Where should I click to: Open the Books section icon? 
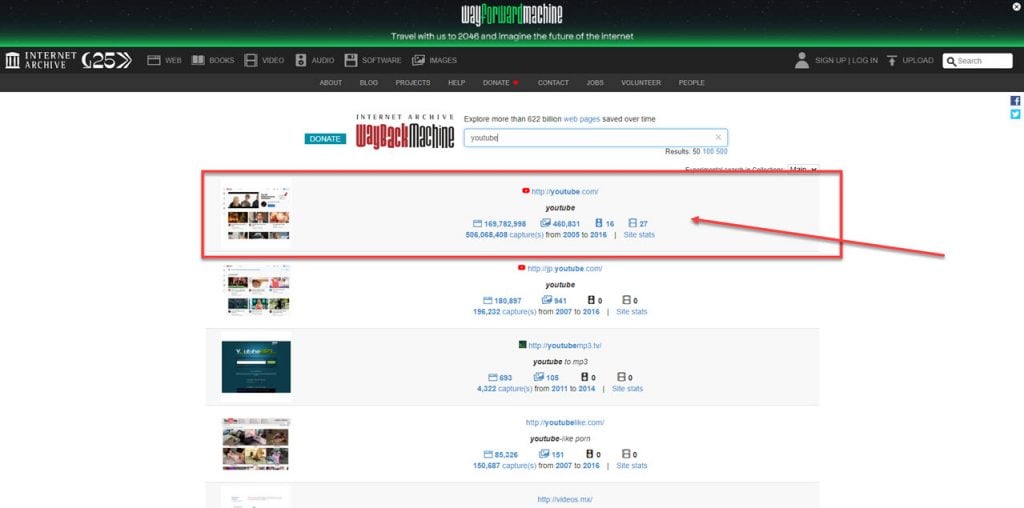coord(198,60)
